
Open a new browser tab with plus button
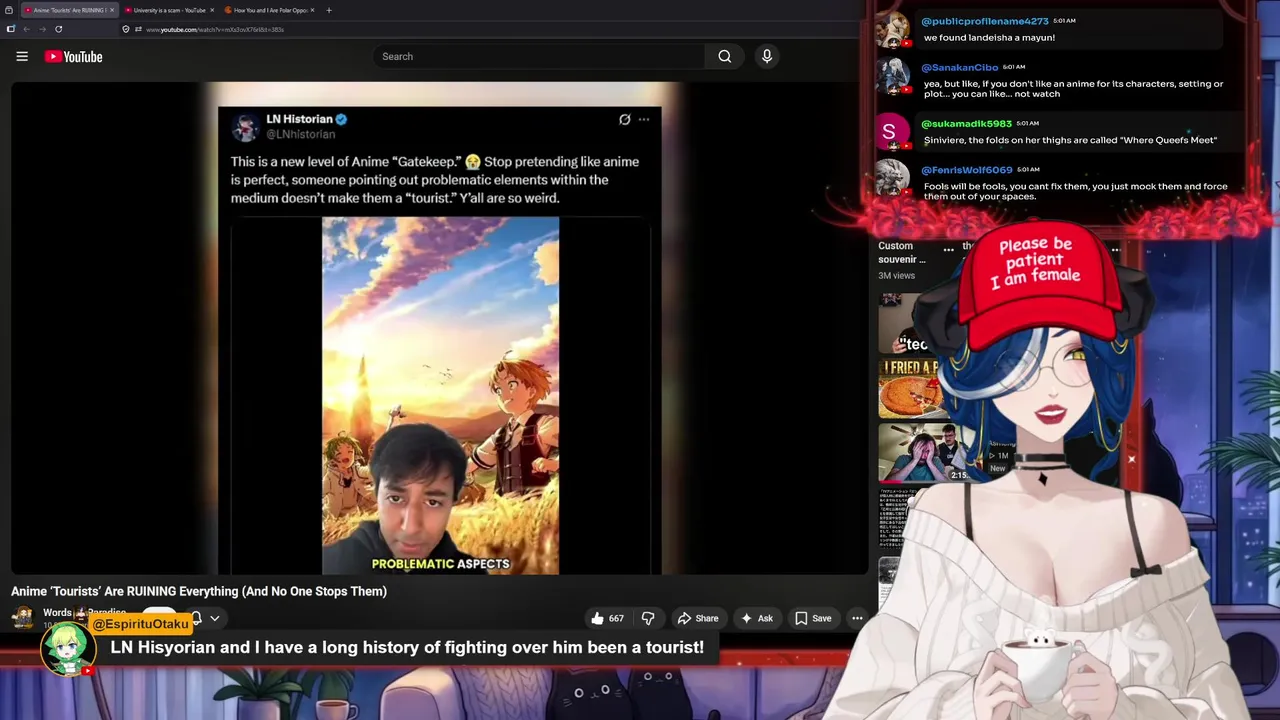pos(329,10)
